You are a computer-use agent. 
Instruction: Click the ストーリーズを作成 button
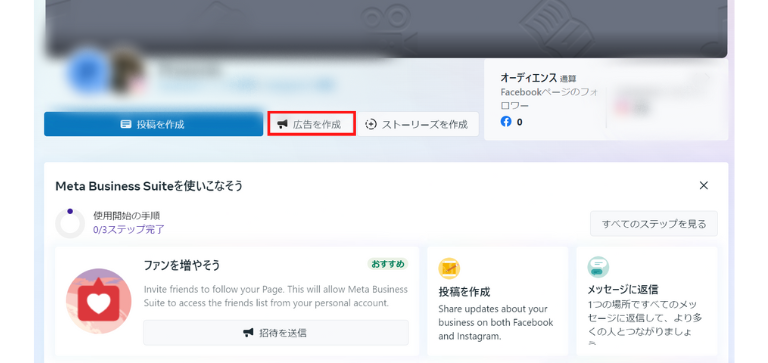[x=418, y=124]
